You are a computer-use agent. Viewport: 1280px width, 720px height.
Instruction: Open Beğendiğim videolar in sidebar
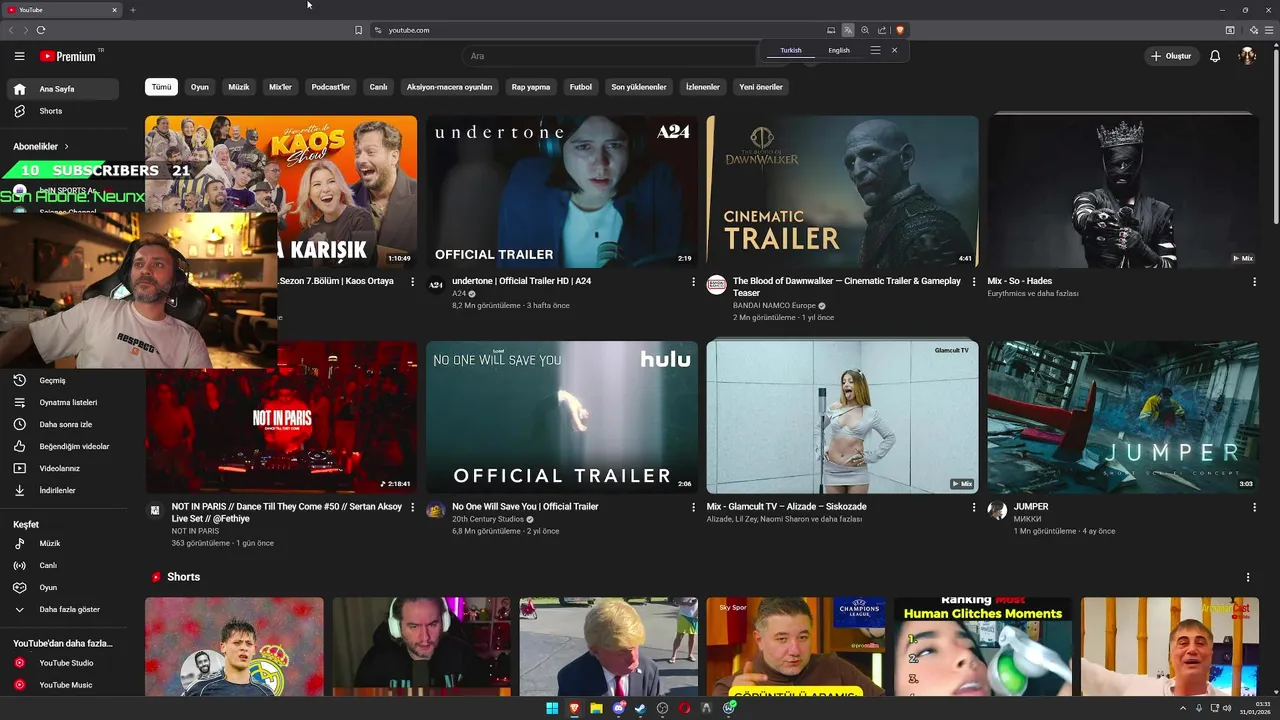point(63,446)
